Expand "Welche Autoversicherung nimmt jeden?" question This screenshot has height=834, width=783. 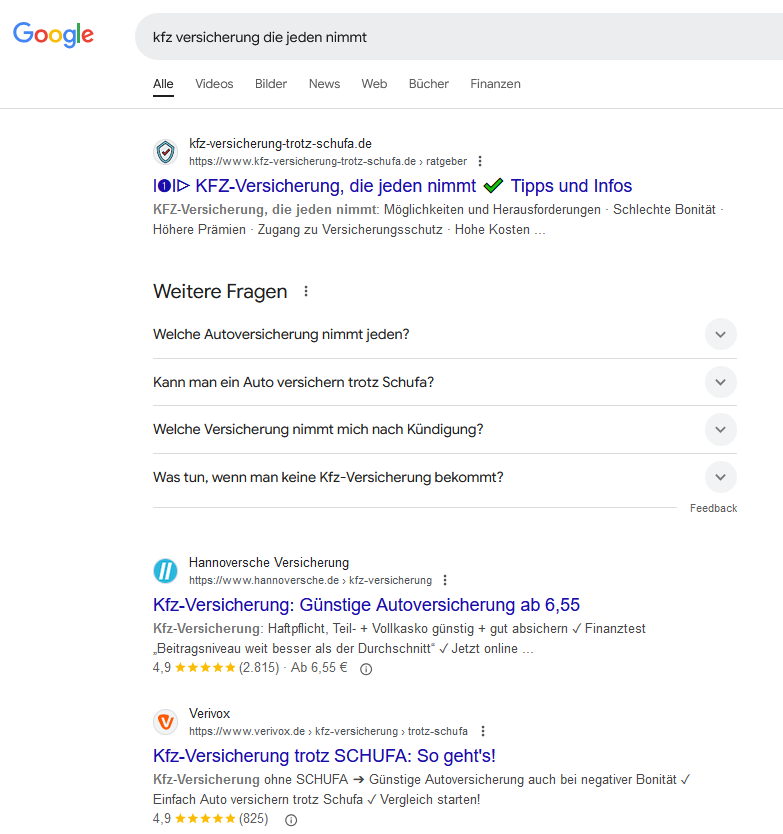(x=720, y=334)
